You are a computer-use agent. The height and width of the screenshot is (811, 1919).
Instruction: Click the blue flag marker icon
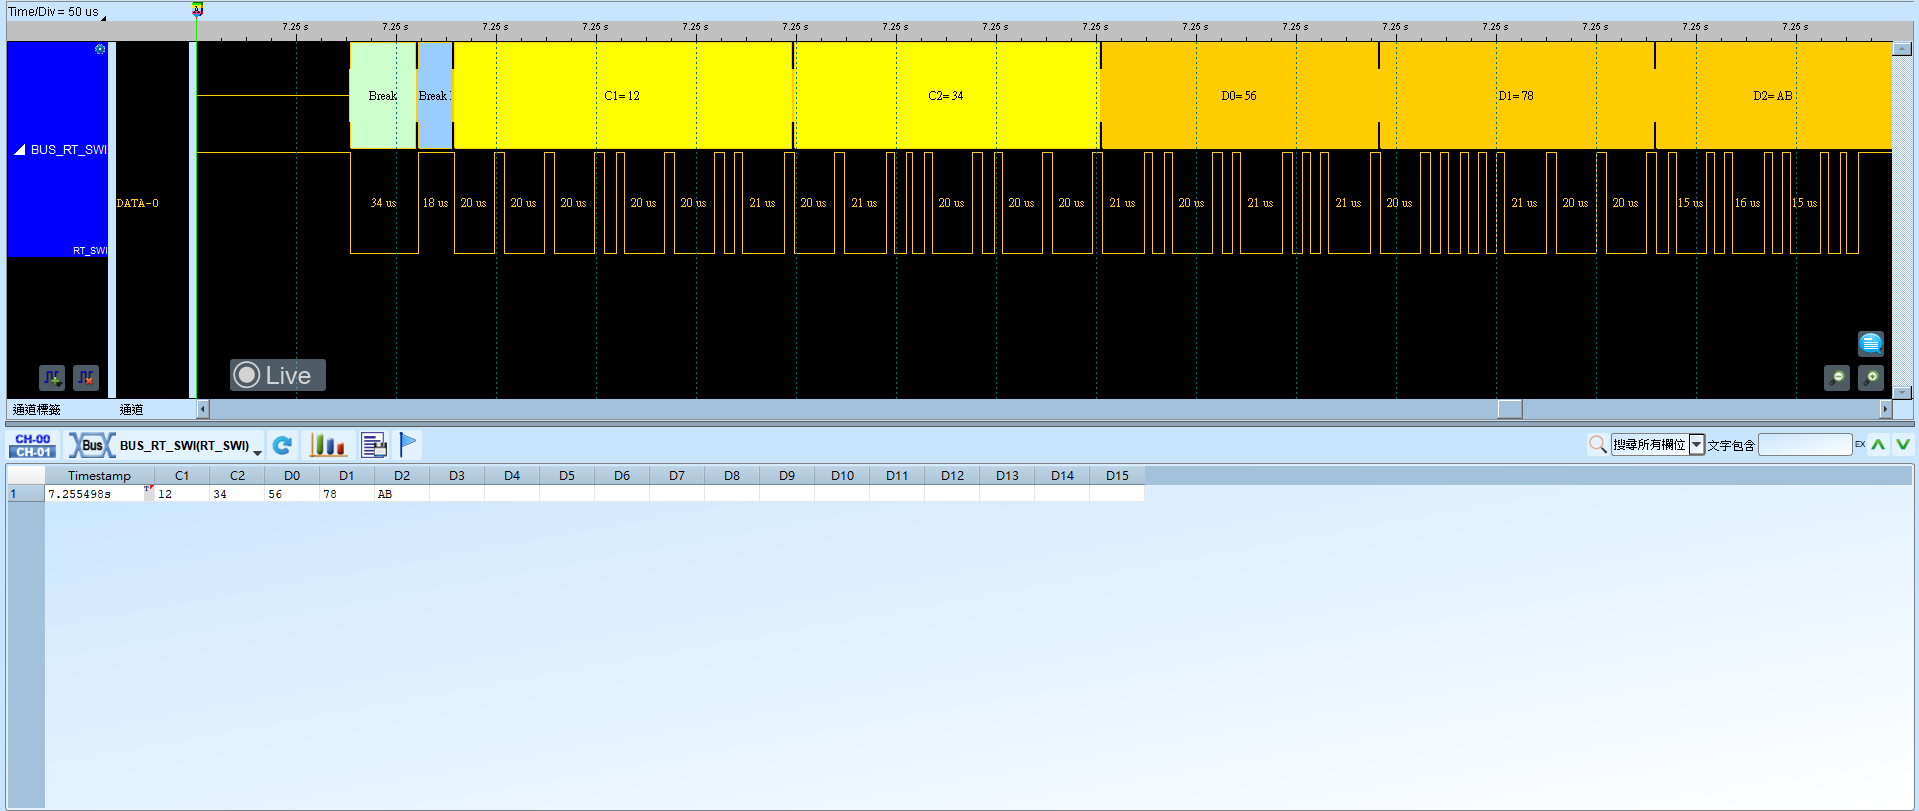point(408,445)
